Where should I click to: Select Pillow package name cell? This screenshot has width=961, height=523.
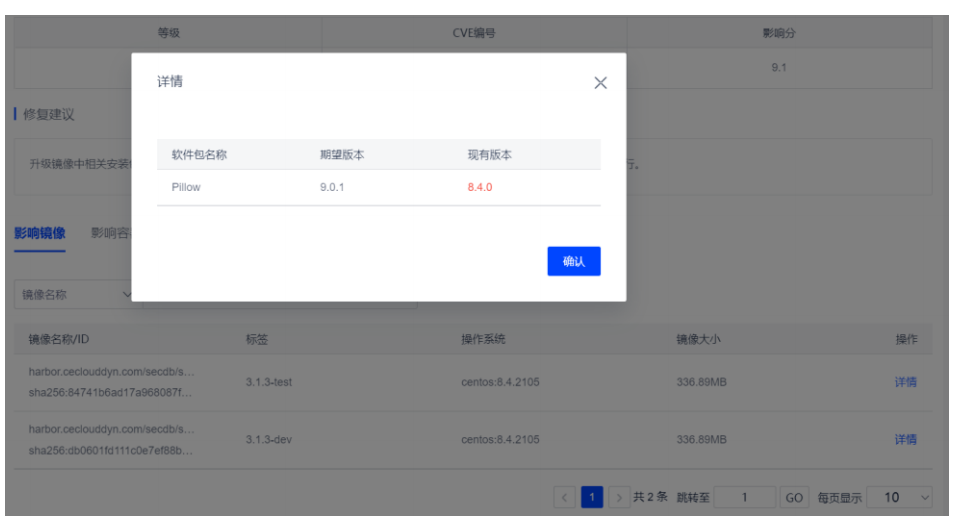tap(186, 187)
